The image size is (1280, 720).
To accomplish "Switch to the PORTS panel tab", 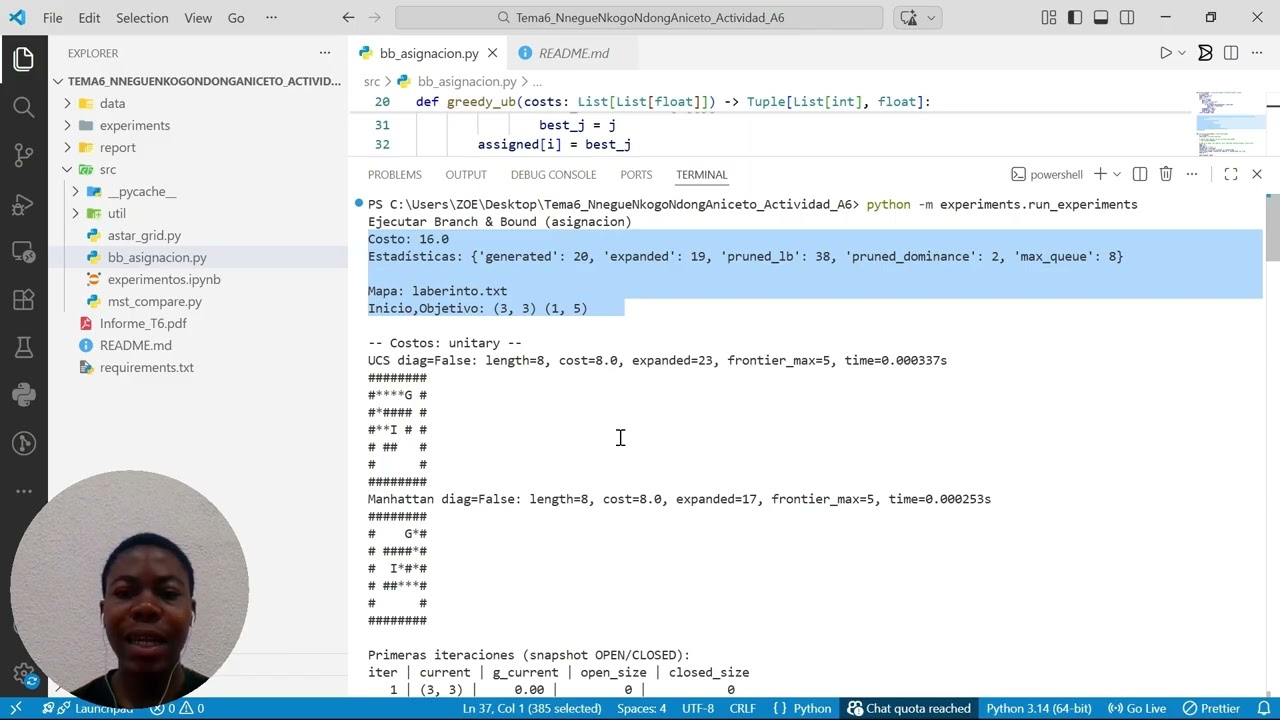I will (636, 174).
